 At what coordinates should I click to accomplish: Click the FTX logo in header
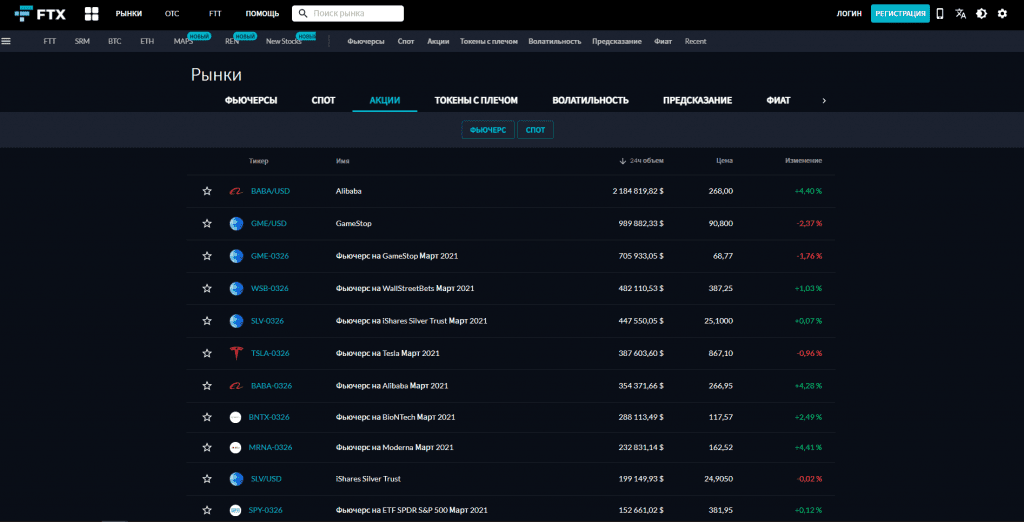point(40,14)
